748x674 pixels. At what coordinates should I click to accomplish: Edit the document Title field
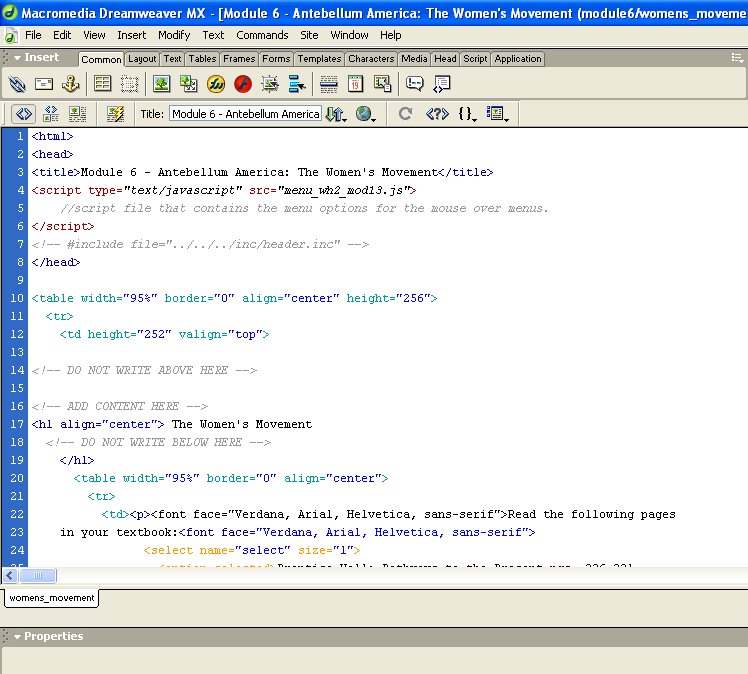[x=245, y=114]
